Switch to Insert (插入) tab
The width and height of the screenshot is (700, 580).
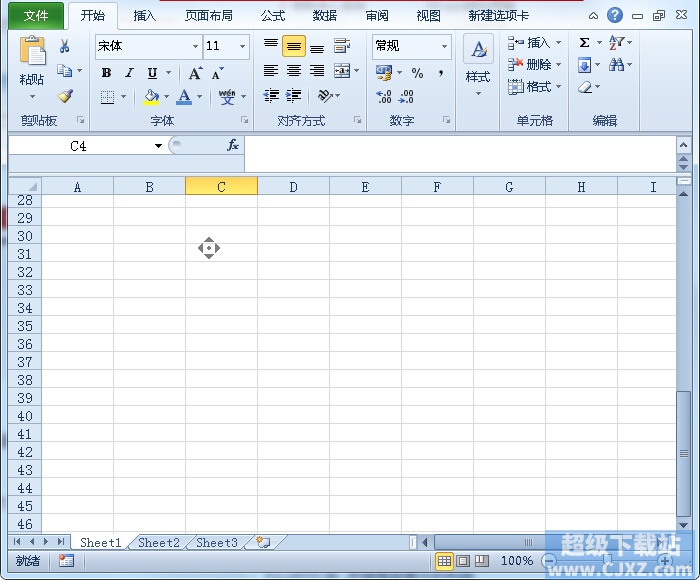pyautogui.click(x=144, y=16)
